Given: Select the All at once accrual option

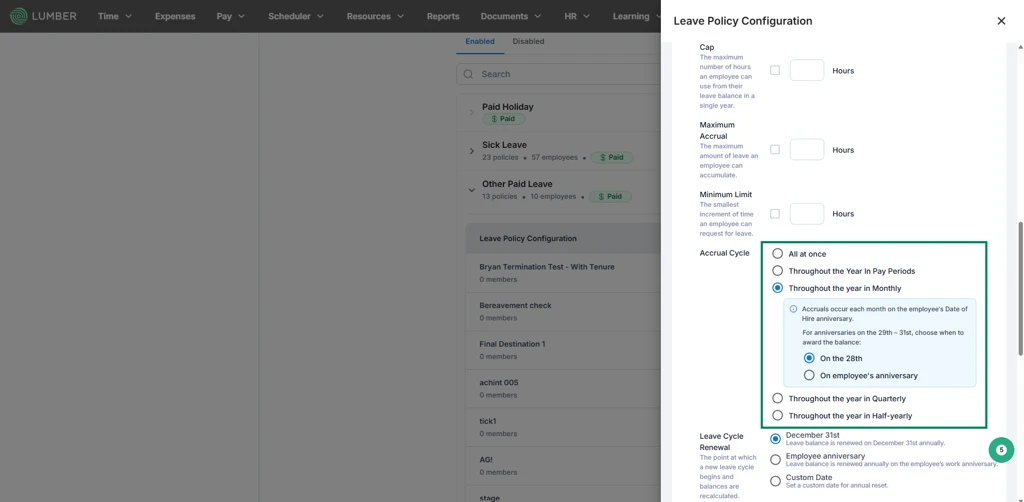Looking at the screenshot, I should coord(777,253).
